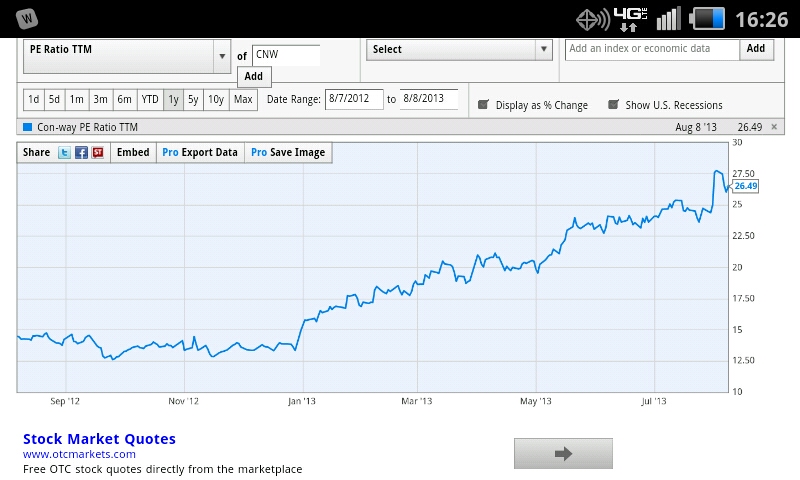Click the Jan '13 axis label
Image resolution: width=800 pixels, height=480 pixels.
coord(302,401)
